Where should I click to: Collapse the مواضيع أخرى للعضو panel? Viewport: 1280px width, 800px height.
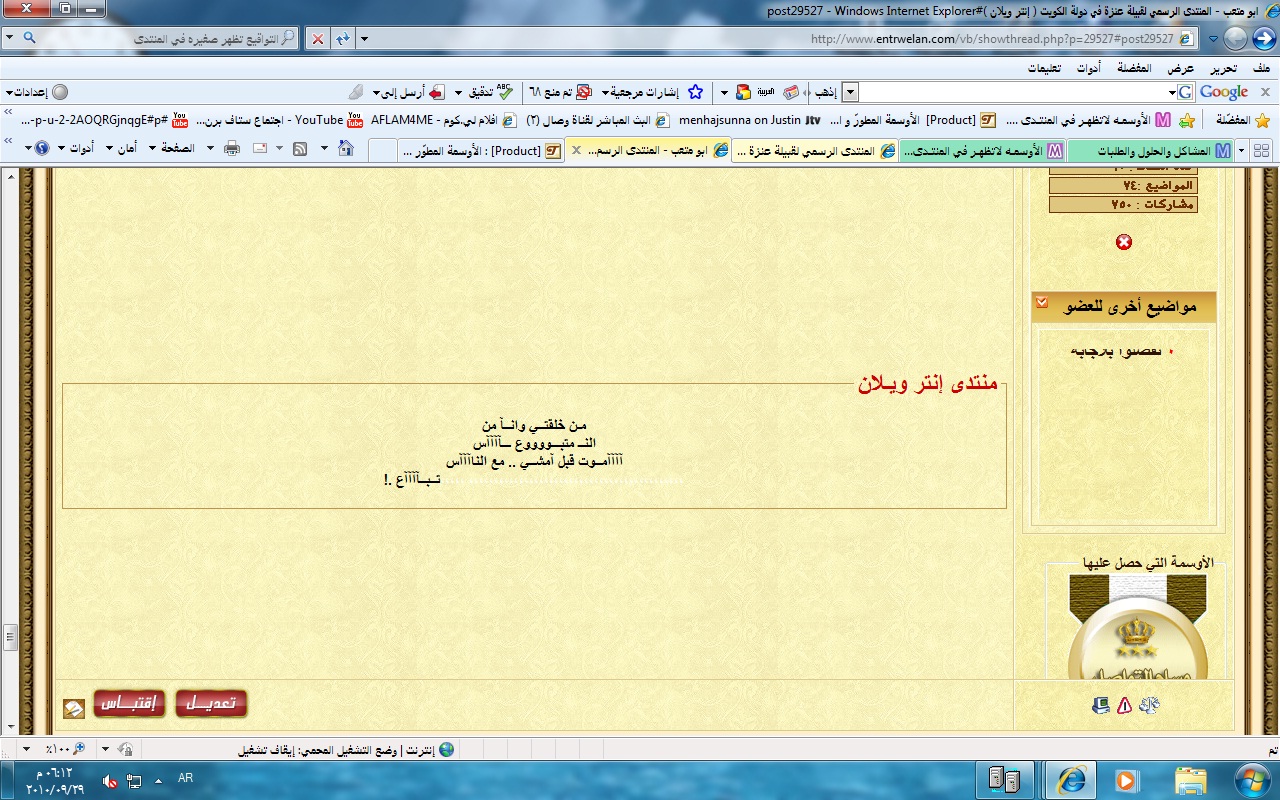click(1042, 303)
